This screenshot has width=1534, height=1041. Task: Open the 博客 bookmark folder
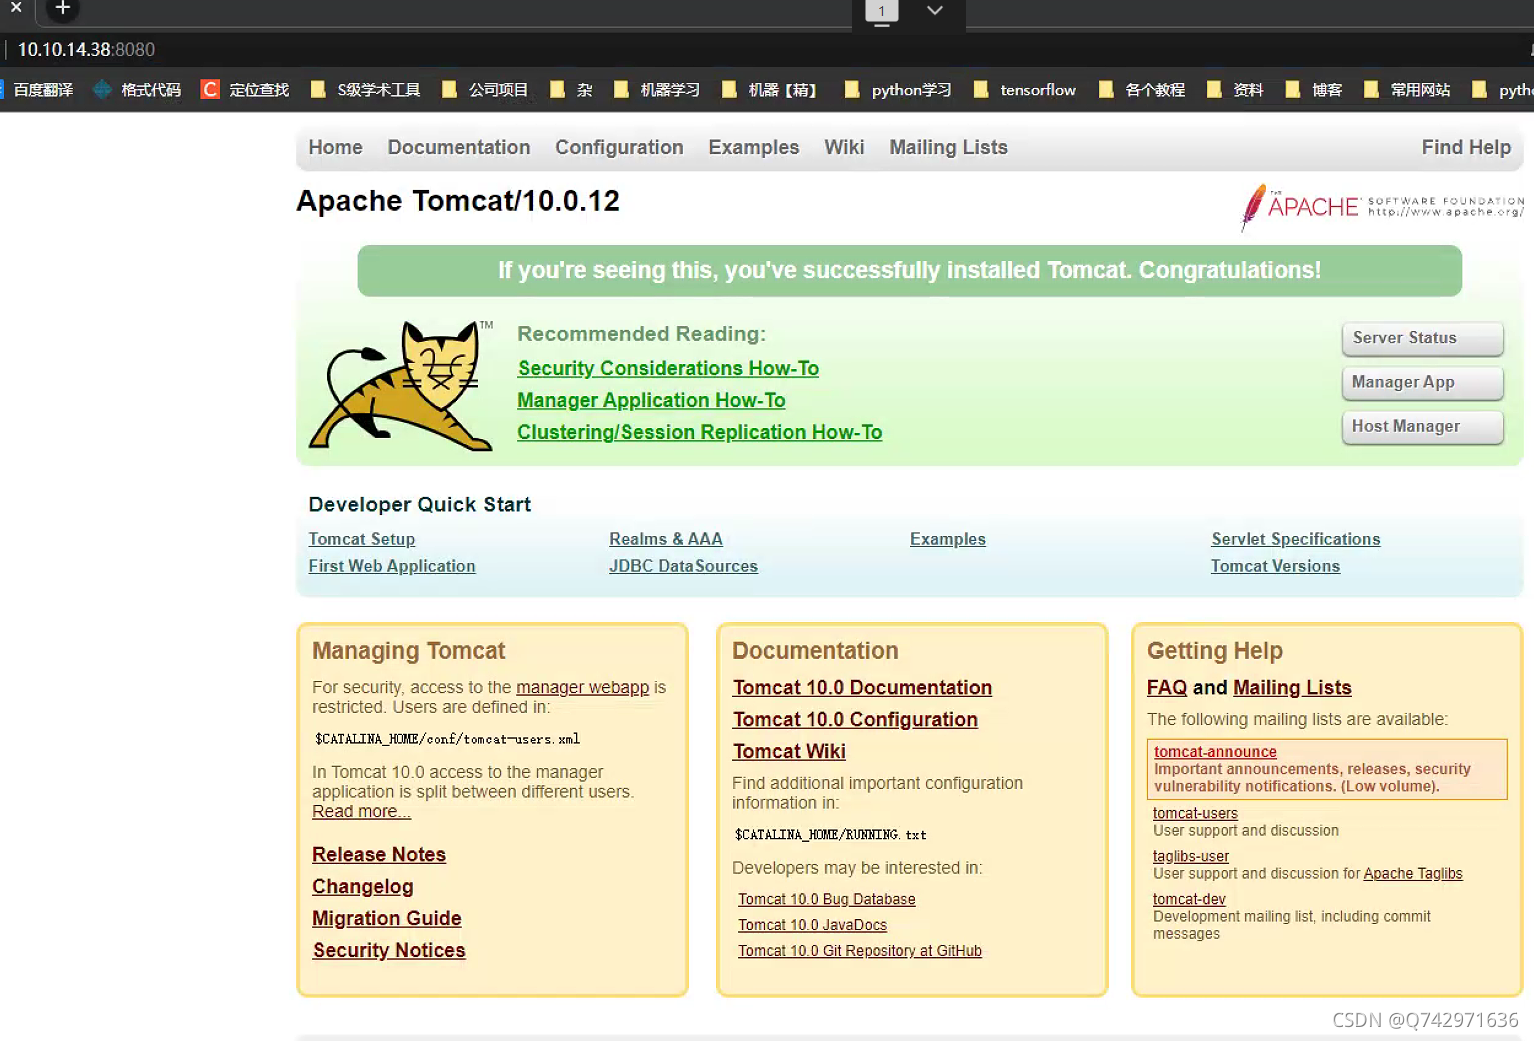[x=1313, y=90]
